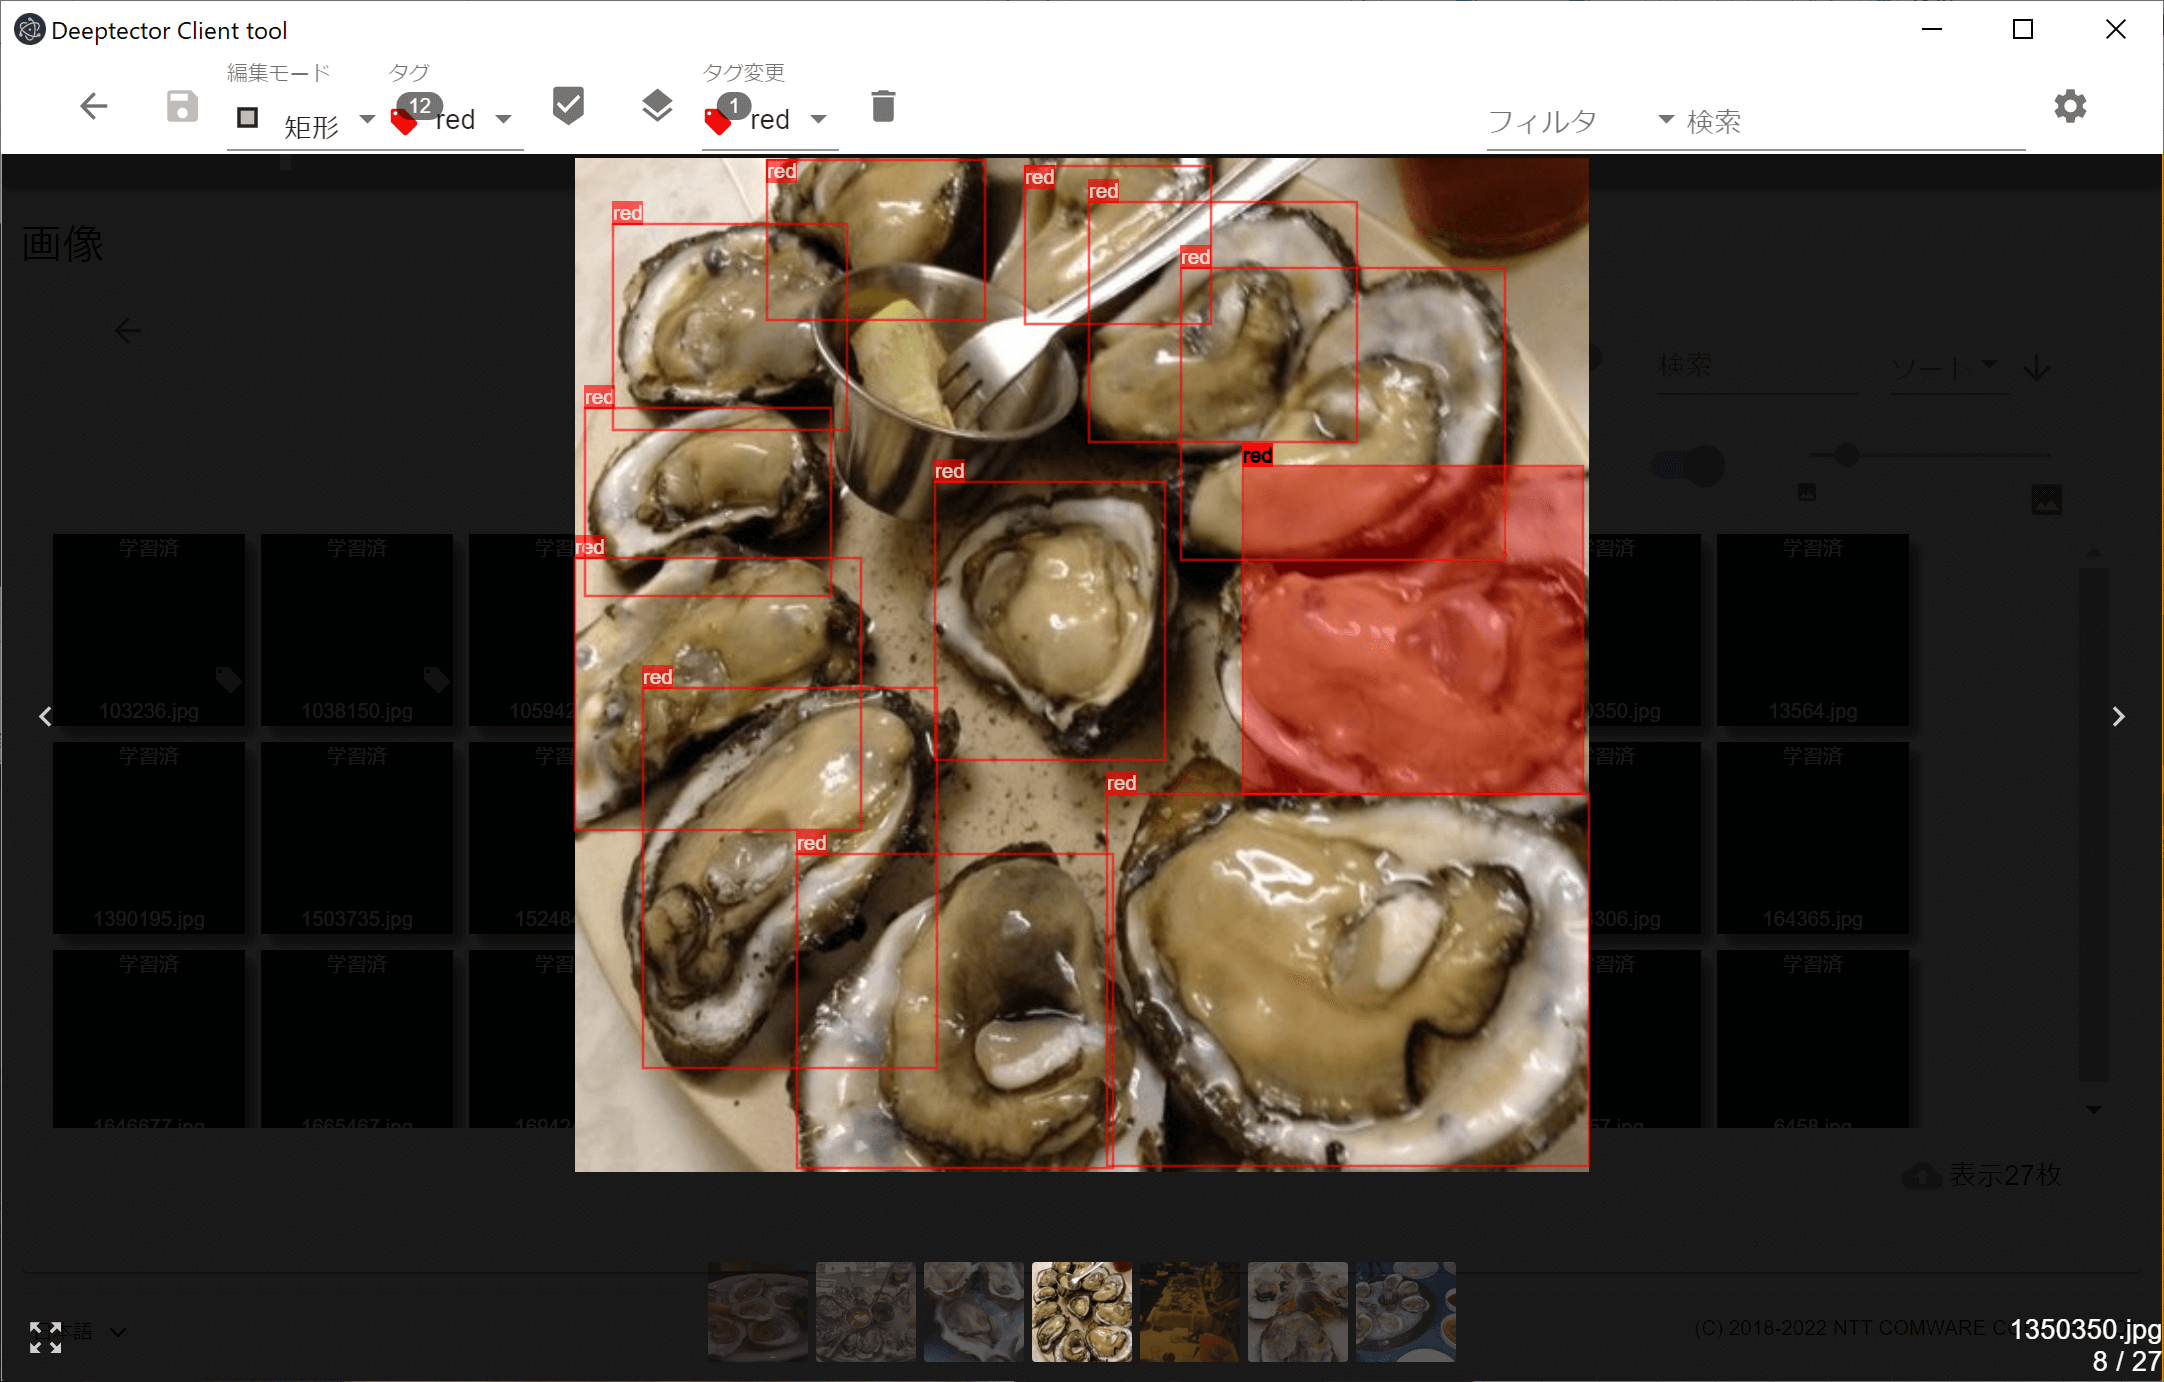Open the red tag dropdown under タグ

click(x=506, y=118)
